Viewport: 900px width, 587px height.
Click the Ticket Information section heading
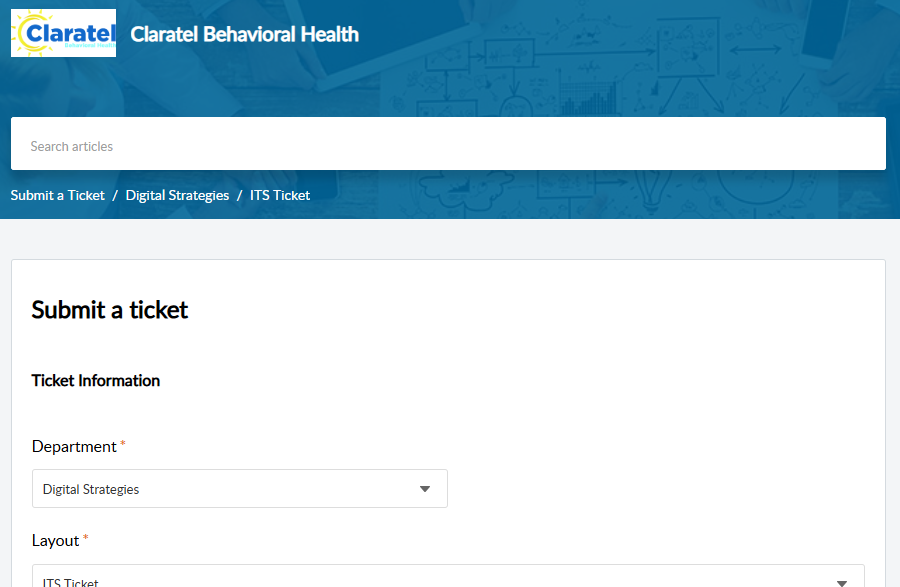pos(96,380)
